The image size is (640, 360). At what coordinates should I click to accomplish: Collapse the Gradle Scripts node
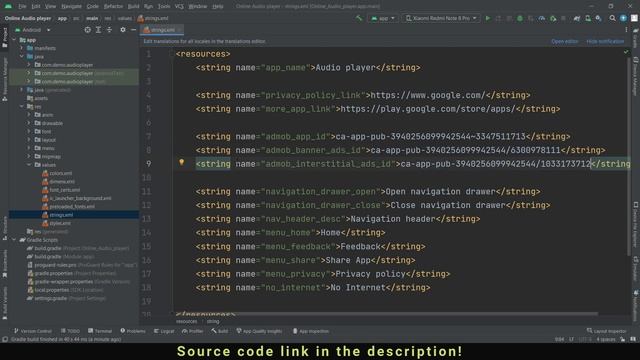click(x=15, y=240)
